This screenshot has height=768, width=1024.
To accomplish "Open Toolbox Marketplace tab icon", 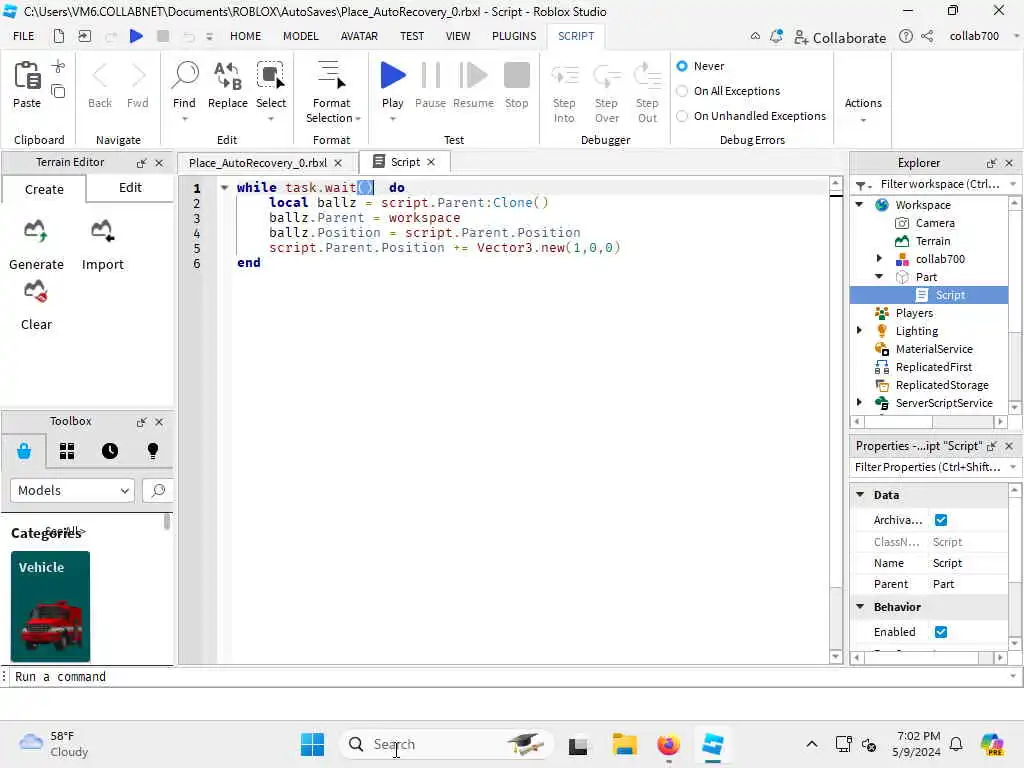I will tap(24, 451).
